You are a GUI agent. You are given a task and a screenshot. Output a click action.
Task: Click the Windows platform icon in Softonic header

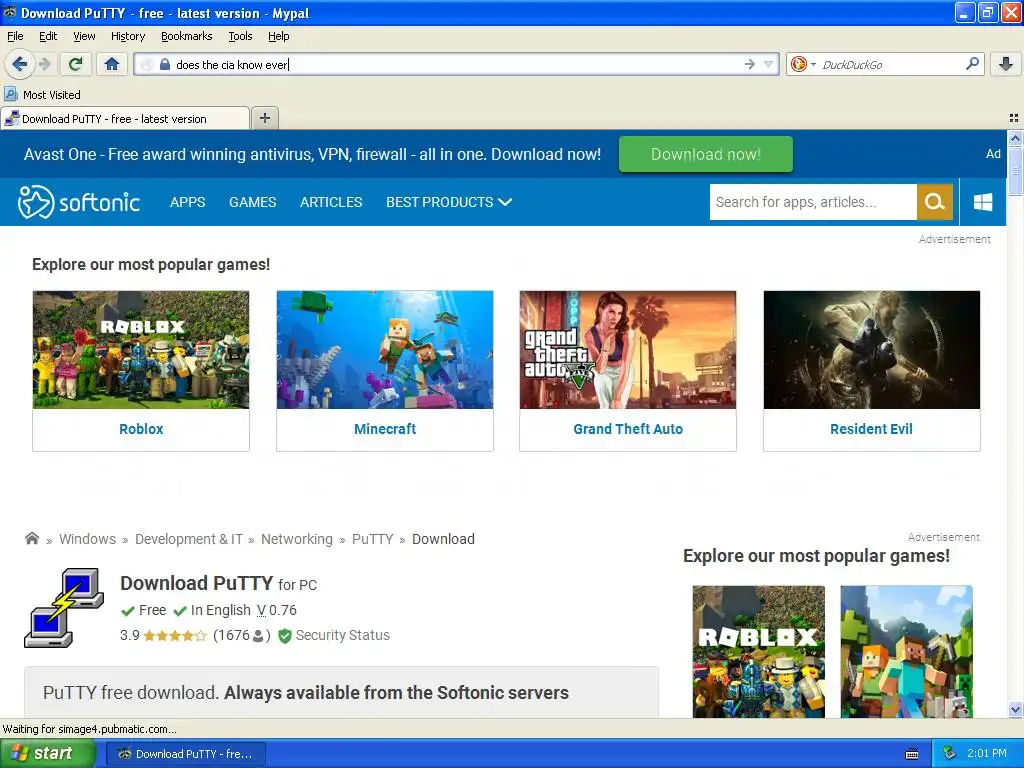[983, 202]
